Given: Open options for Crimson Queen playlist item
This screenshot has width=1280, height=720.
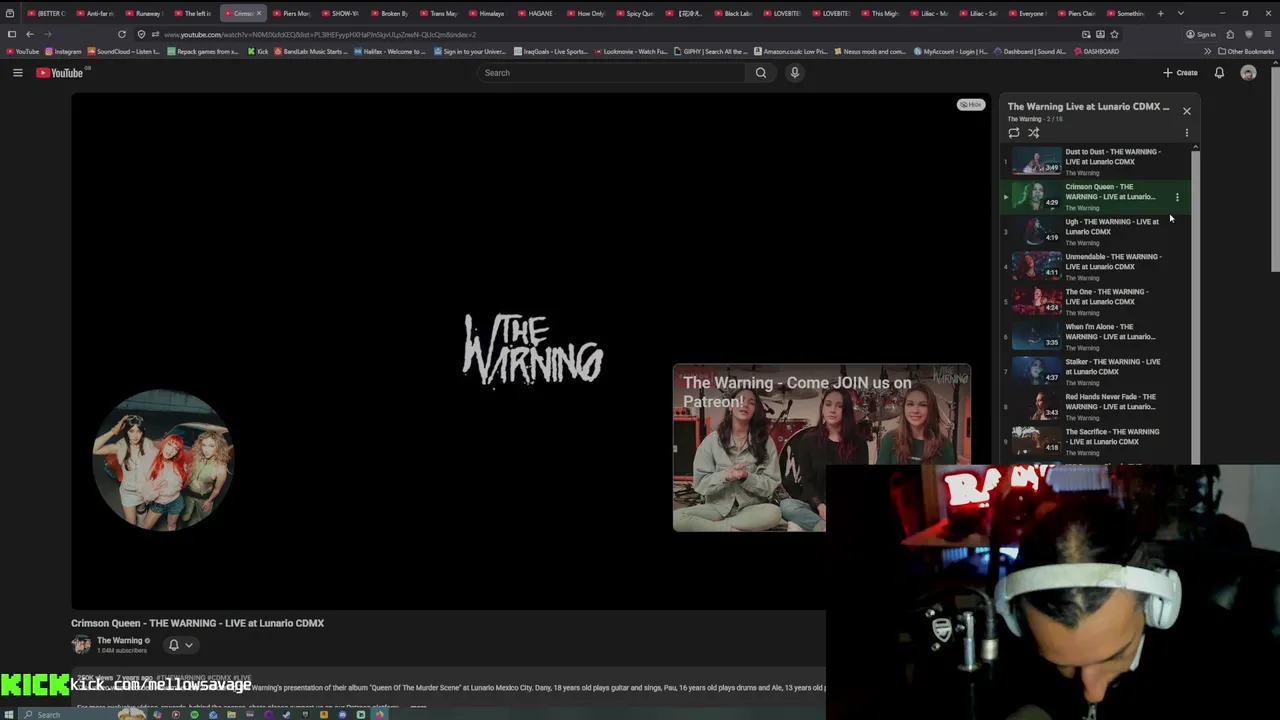Looking at the screenshot, I should click(1177, 197).
